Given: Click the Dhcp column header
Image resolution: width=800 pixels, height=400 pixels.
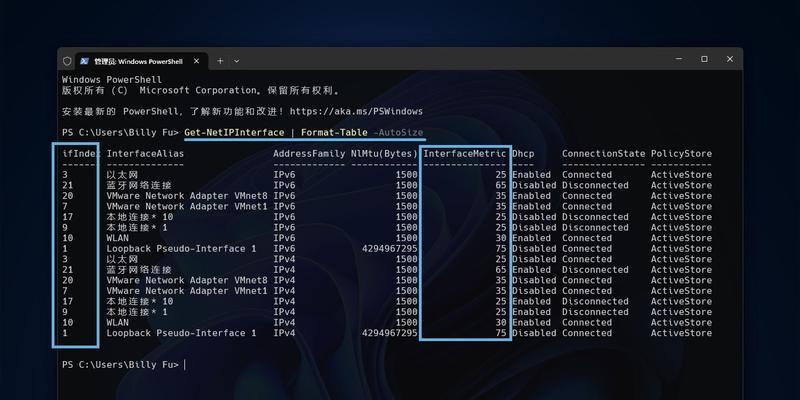Looking at the screenshot, I should click(x=523, y=154).
